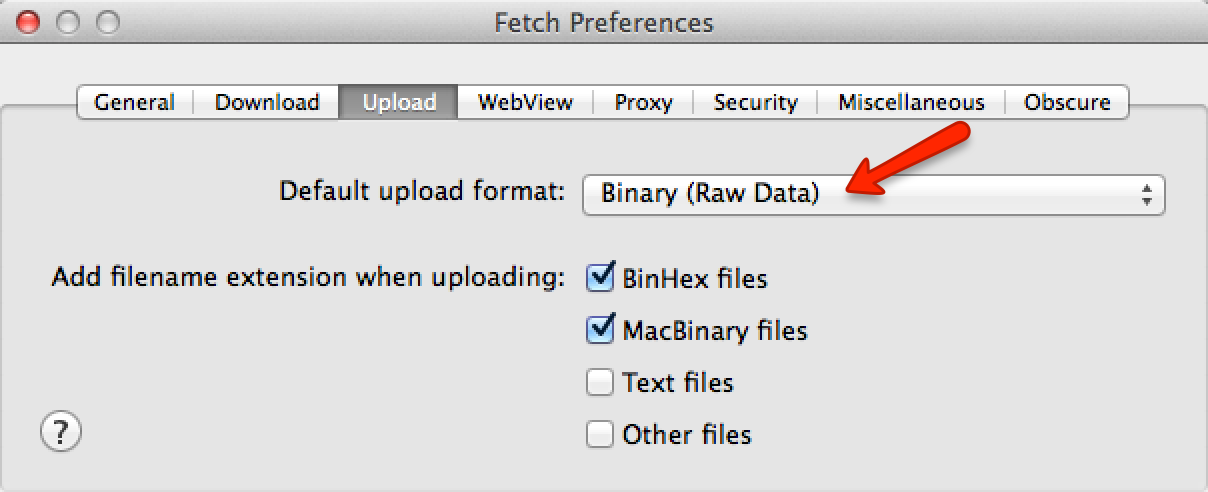Open the help question mark button

point(60,433)
